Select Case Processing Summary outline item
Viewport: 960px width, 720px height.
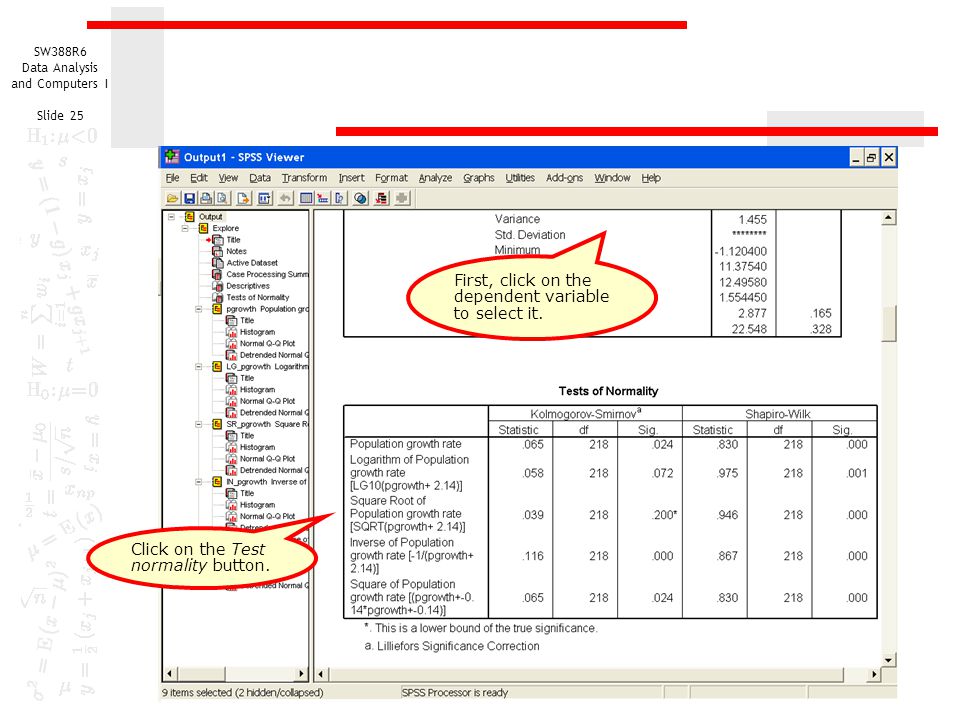268,275
